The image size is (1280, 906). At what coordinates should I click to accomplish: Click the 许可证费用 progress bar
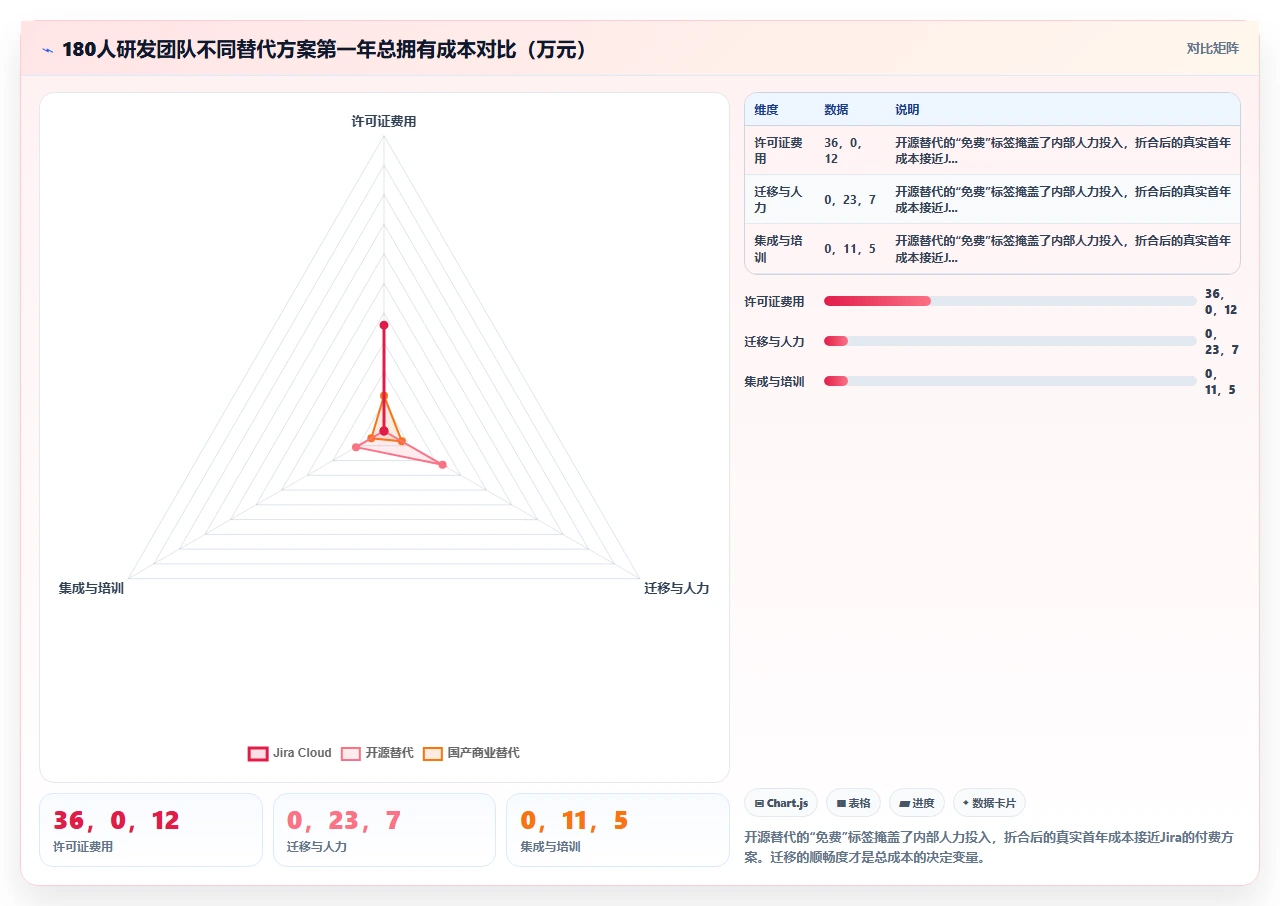(1010, 301)
